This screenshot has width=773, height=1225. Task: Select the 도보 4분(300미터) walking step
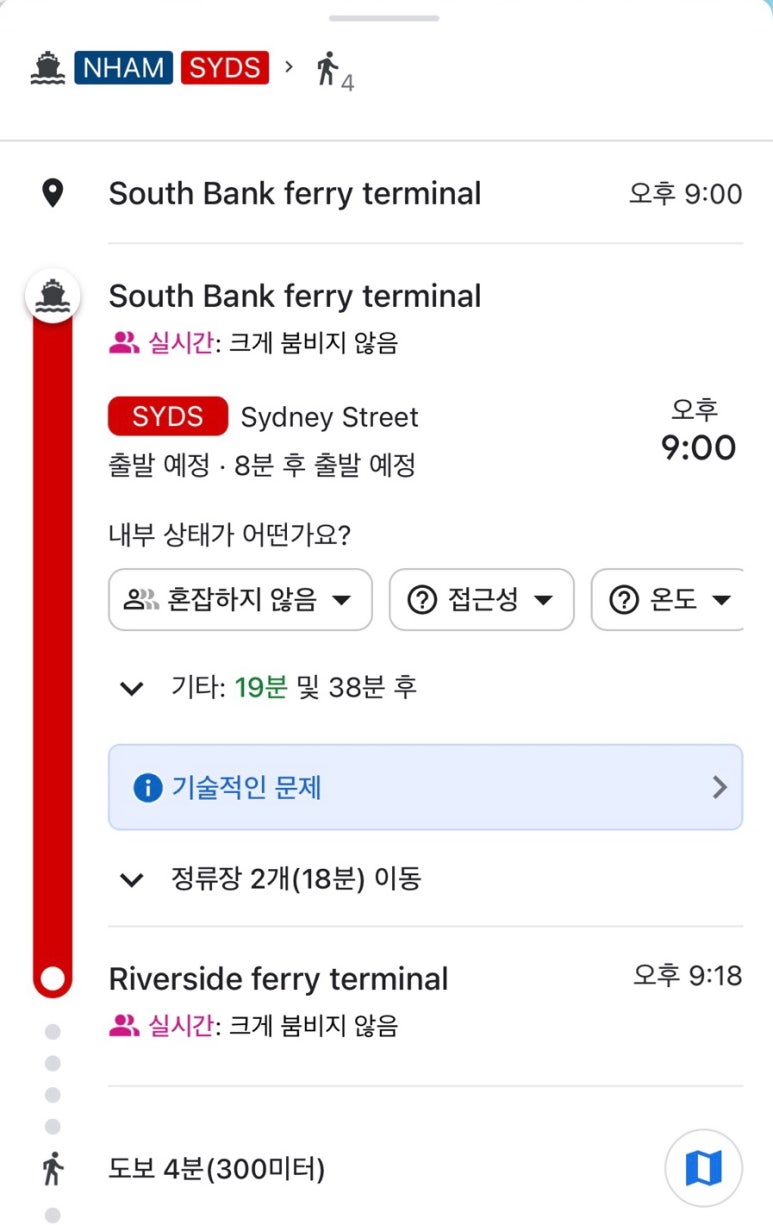point(217,1168)
